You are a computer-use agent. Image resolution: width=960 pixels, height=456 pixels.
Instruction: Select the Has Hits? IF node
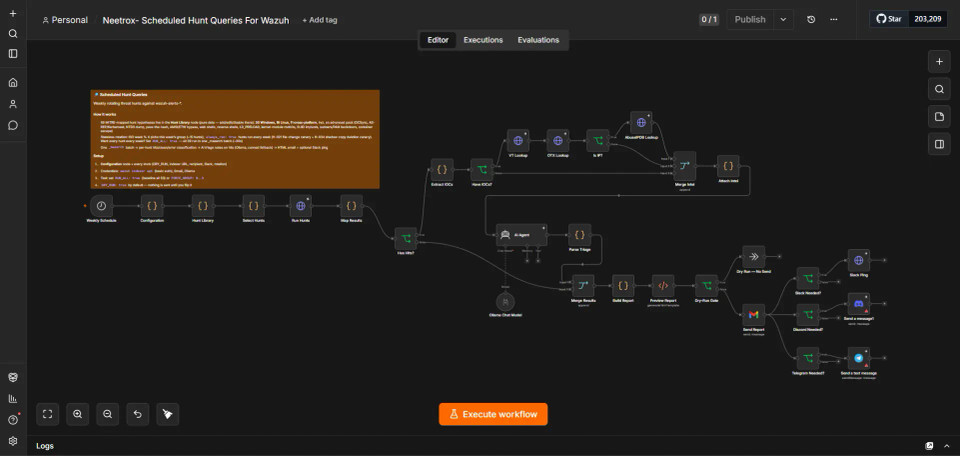pos(405,238)
